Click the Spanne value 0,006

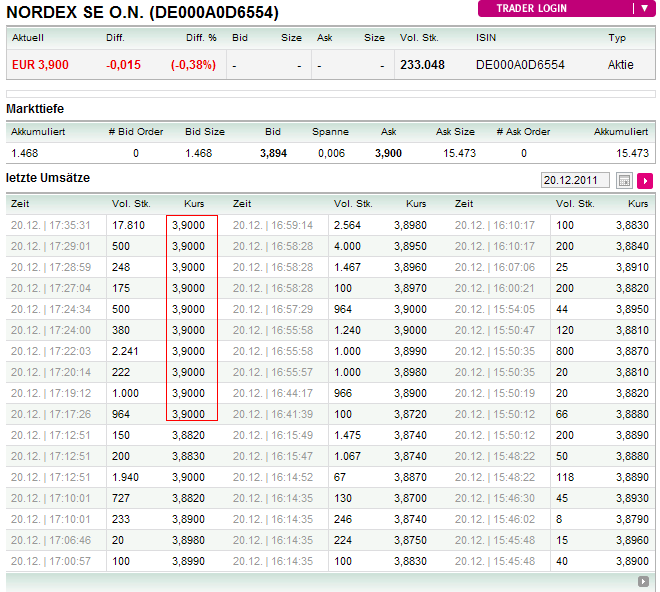(331, 153)
